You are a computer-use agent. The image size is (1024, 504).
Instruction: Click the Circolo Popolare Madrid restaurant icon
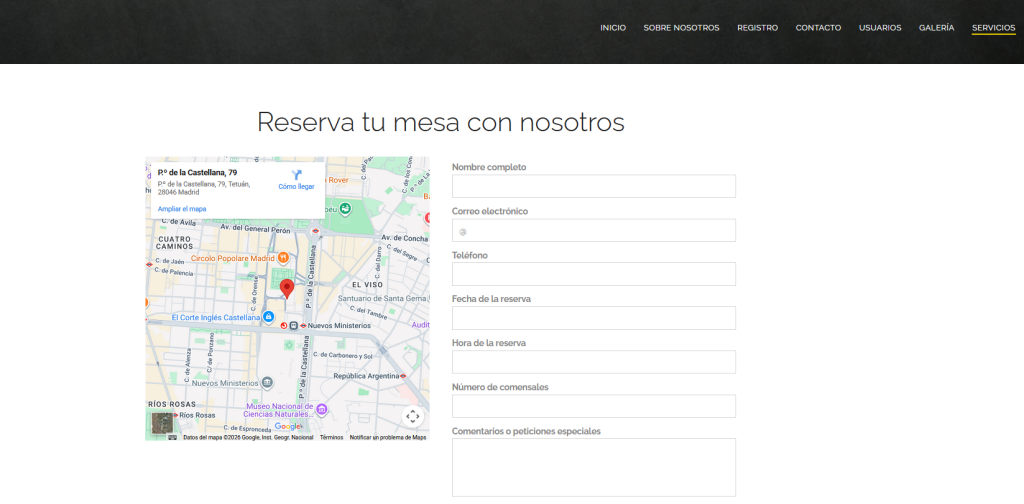(x=283, y=258)
